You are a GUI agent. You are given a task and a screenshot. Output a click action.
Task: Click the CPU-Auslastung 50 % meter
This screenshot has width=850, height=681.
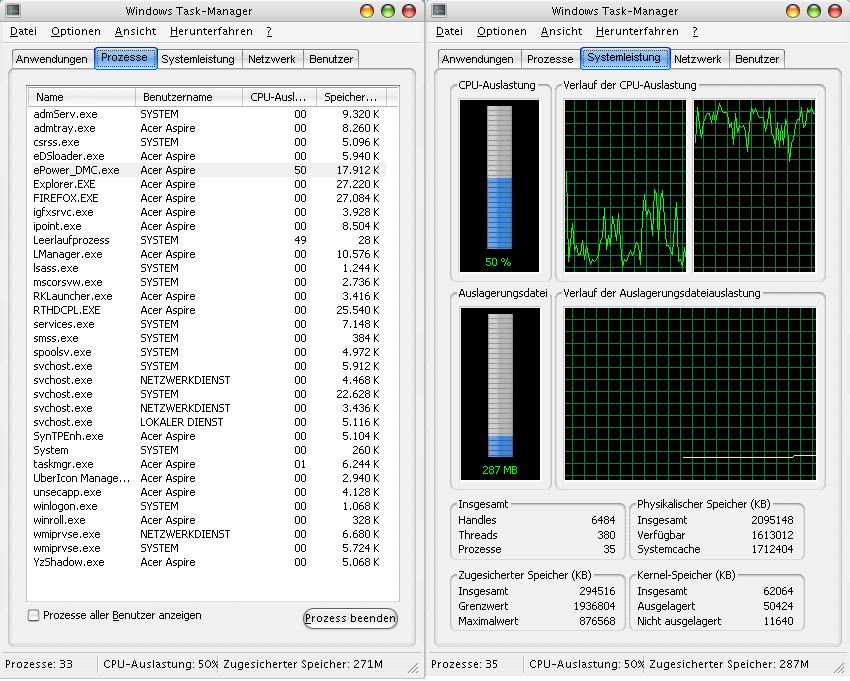499,185
